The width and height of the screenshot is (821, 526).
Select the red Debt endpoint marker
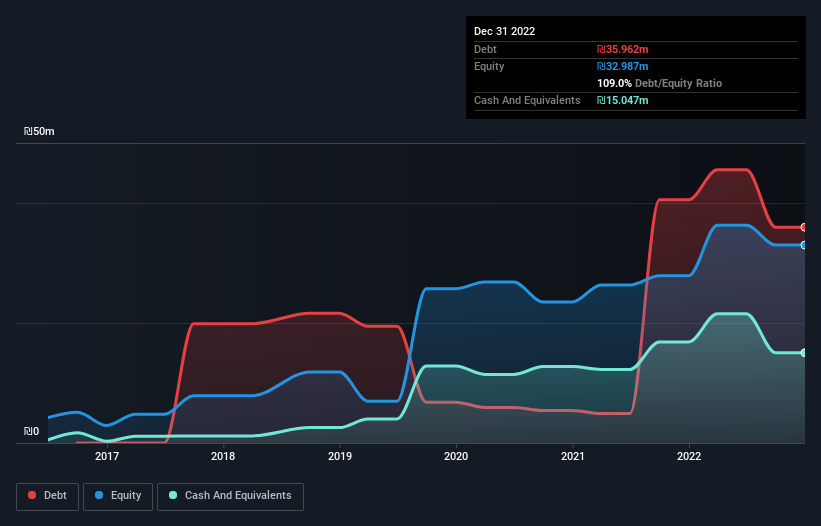click(x=804, y=227)
